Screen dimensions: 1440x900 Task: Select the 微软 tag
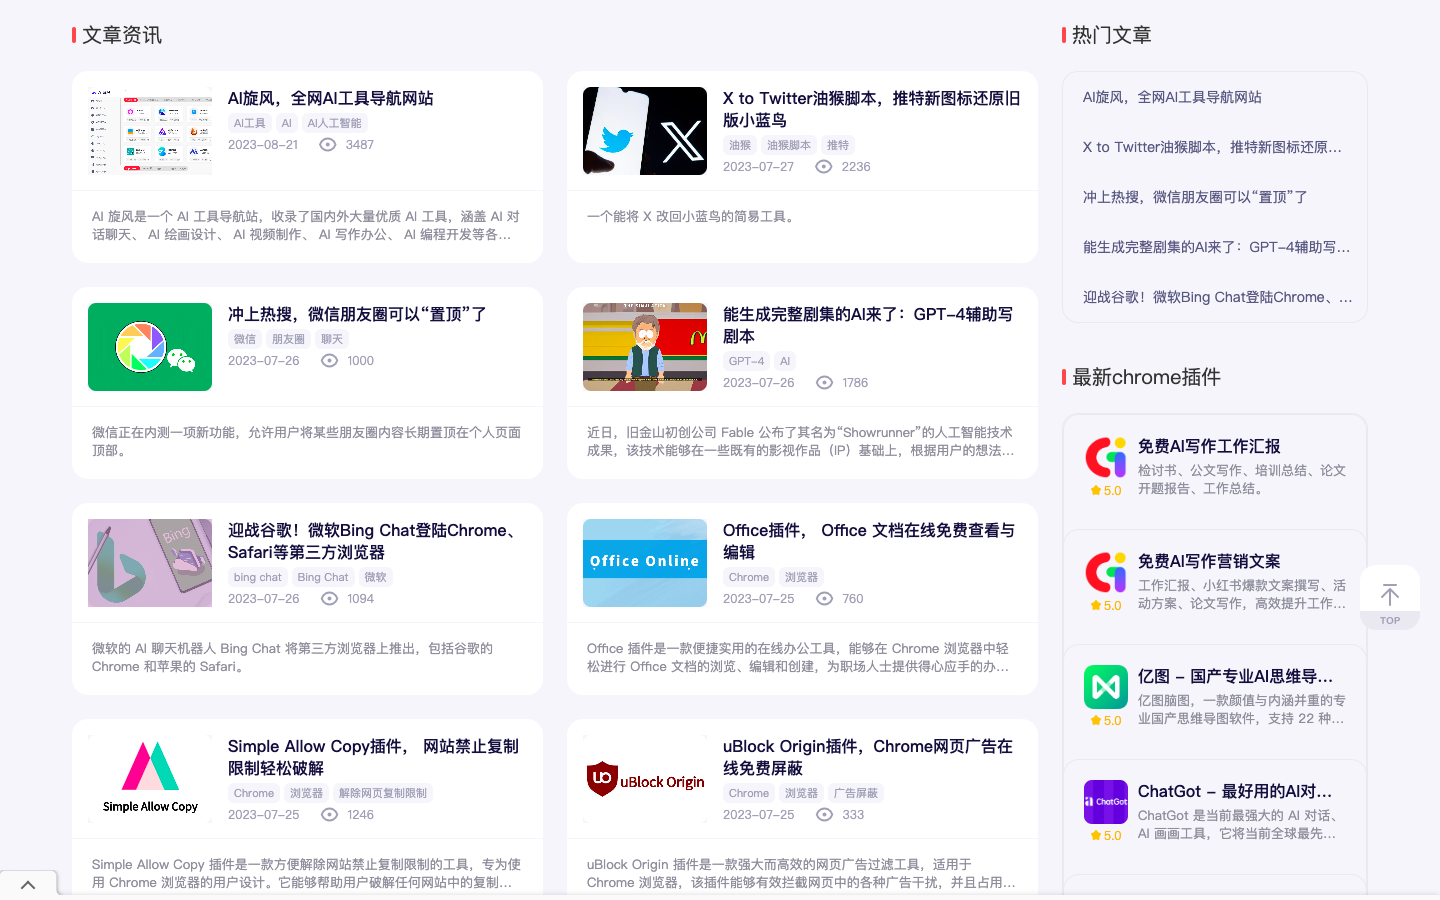pyautogui.click(x=375, y=577)
